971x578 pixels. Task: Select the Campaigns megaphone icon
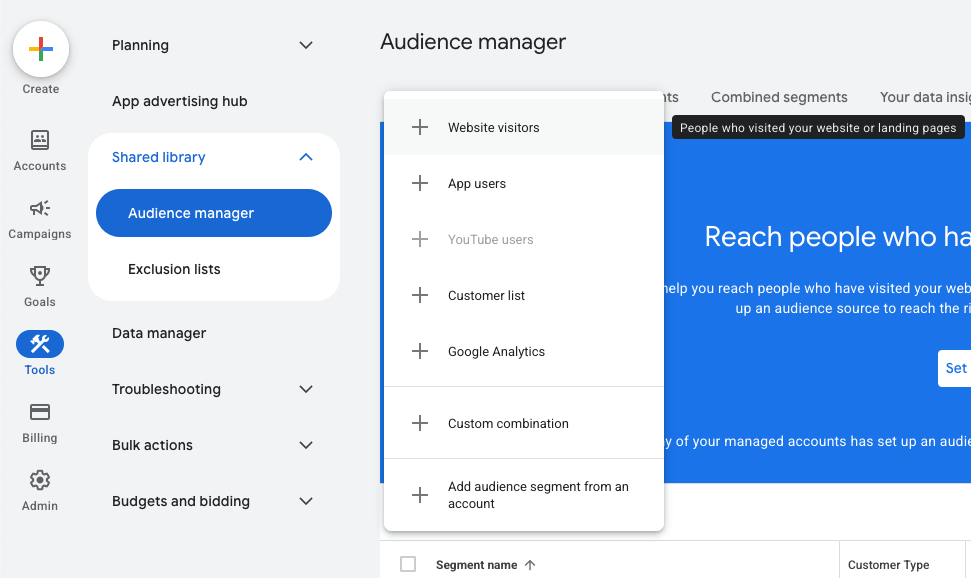point(40,209)
